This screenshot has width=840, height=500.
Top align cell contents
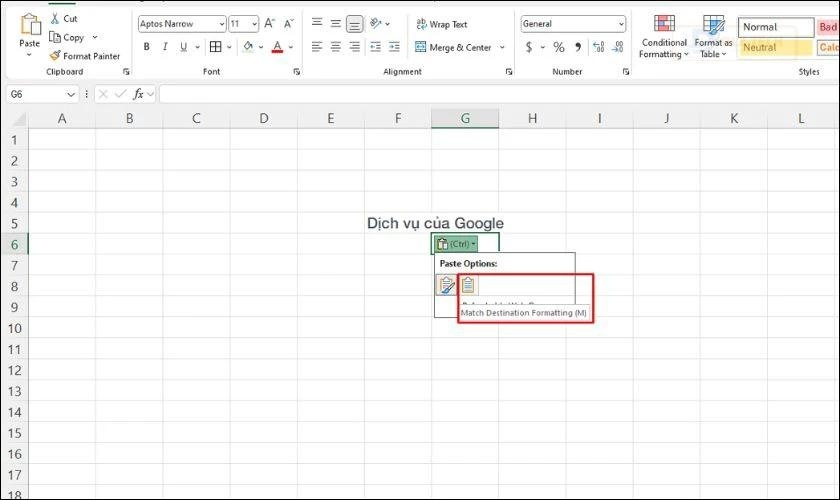click(x=317, y=23)
